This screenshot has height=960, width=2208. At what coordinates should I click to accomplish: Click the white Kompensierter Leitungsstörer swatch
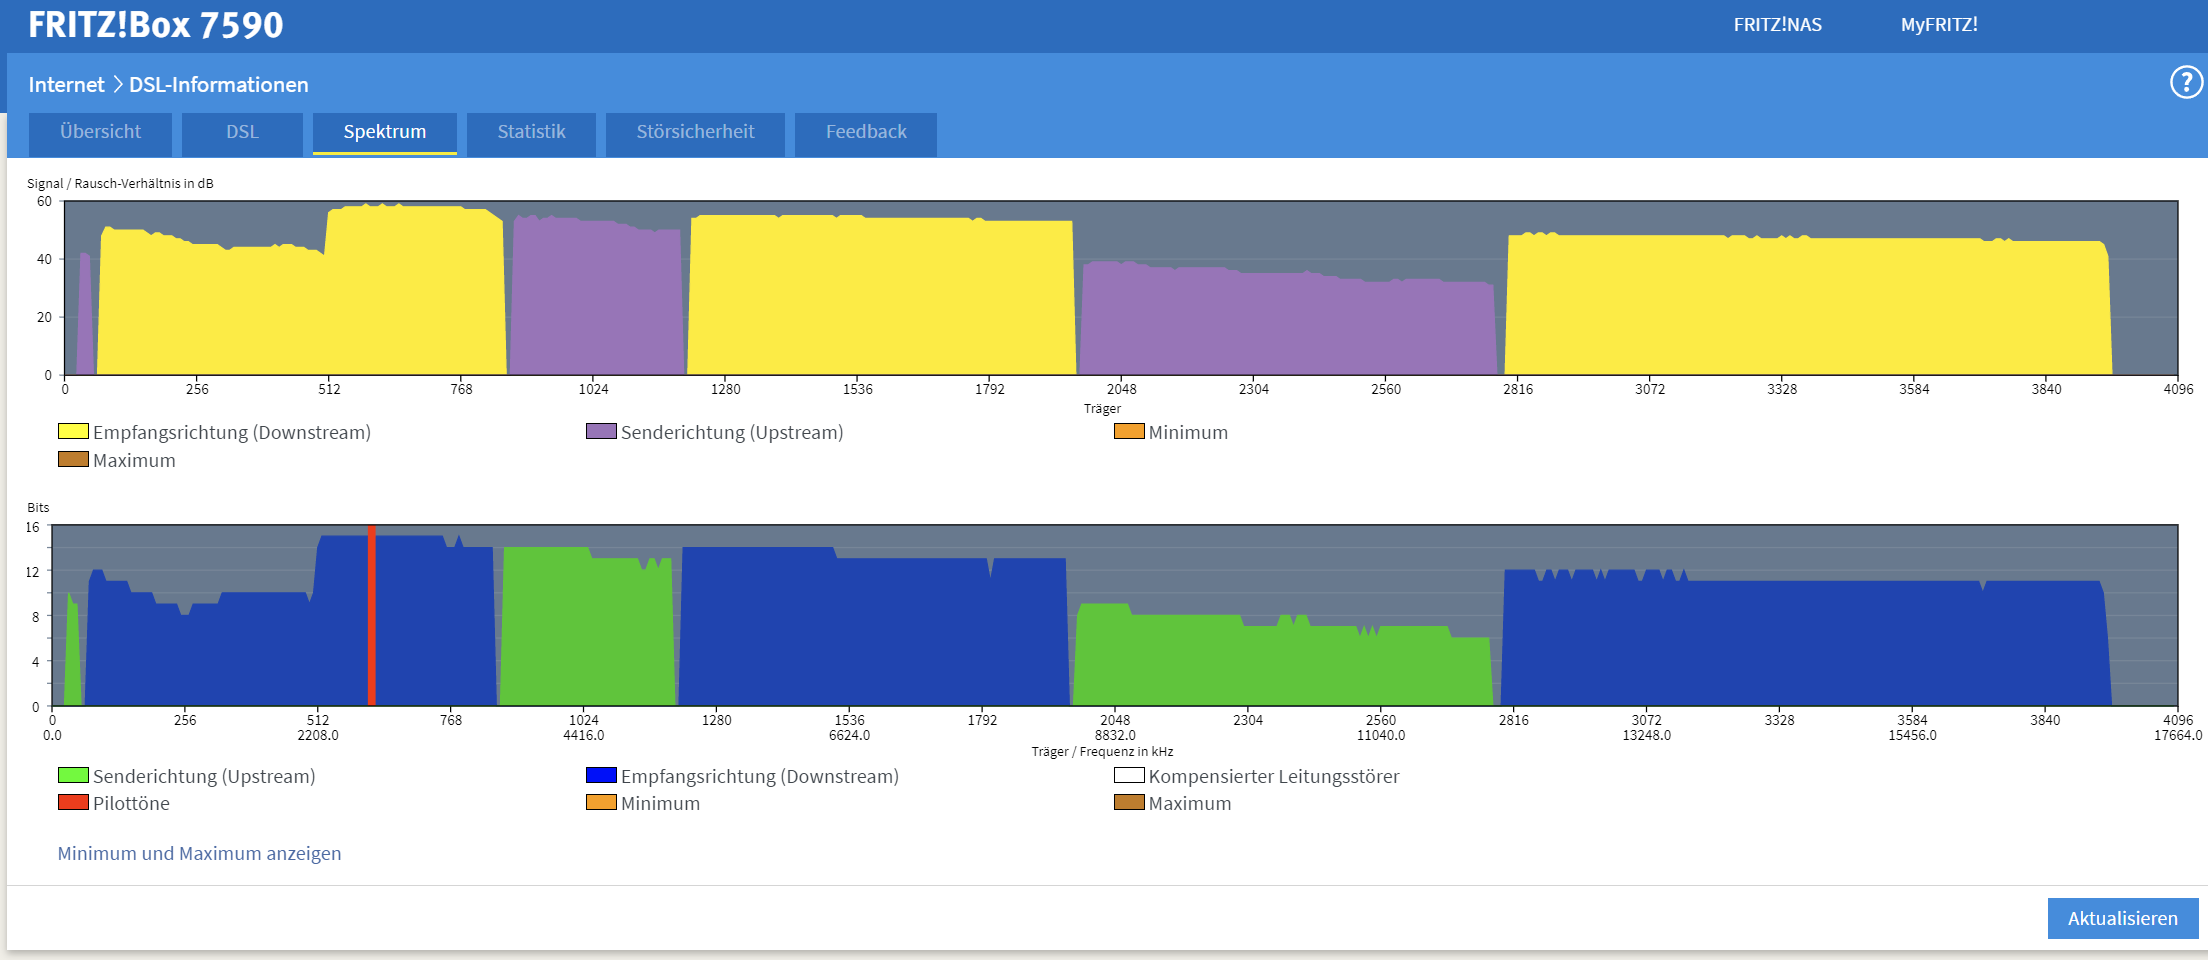pos(1129,775)
